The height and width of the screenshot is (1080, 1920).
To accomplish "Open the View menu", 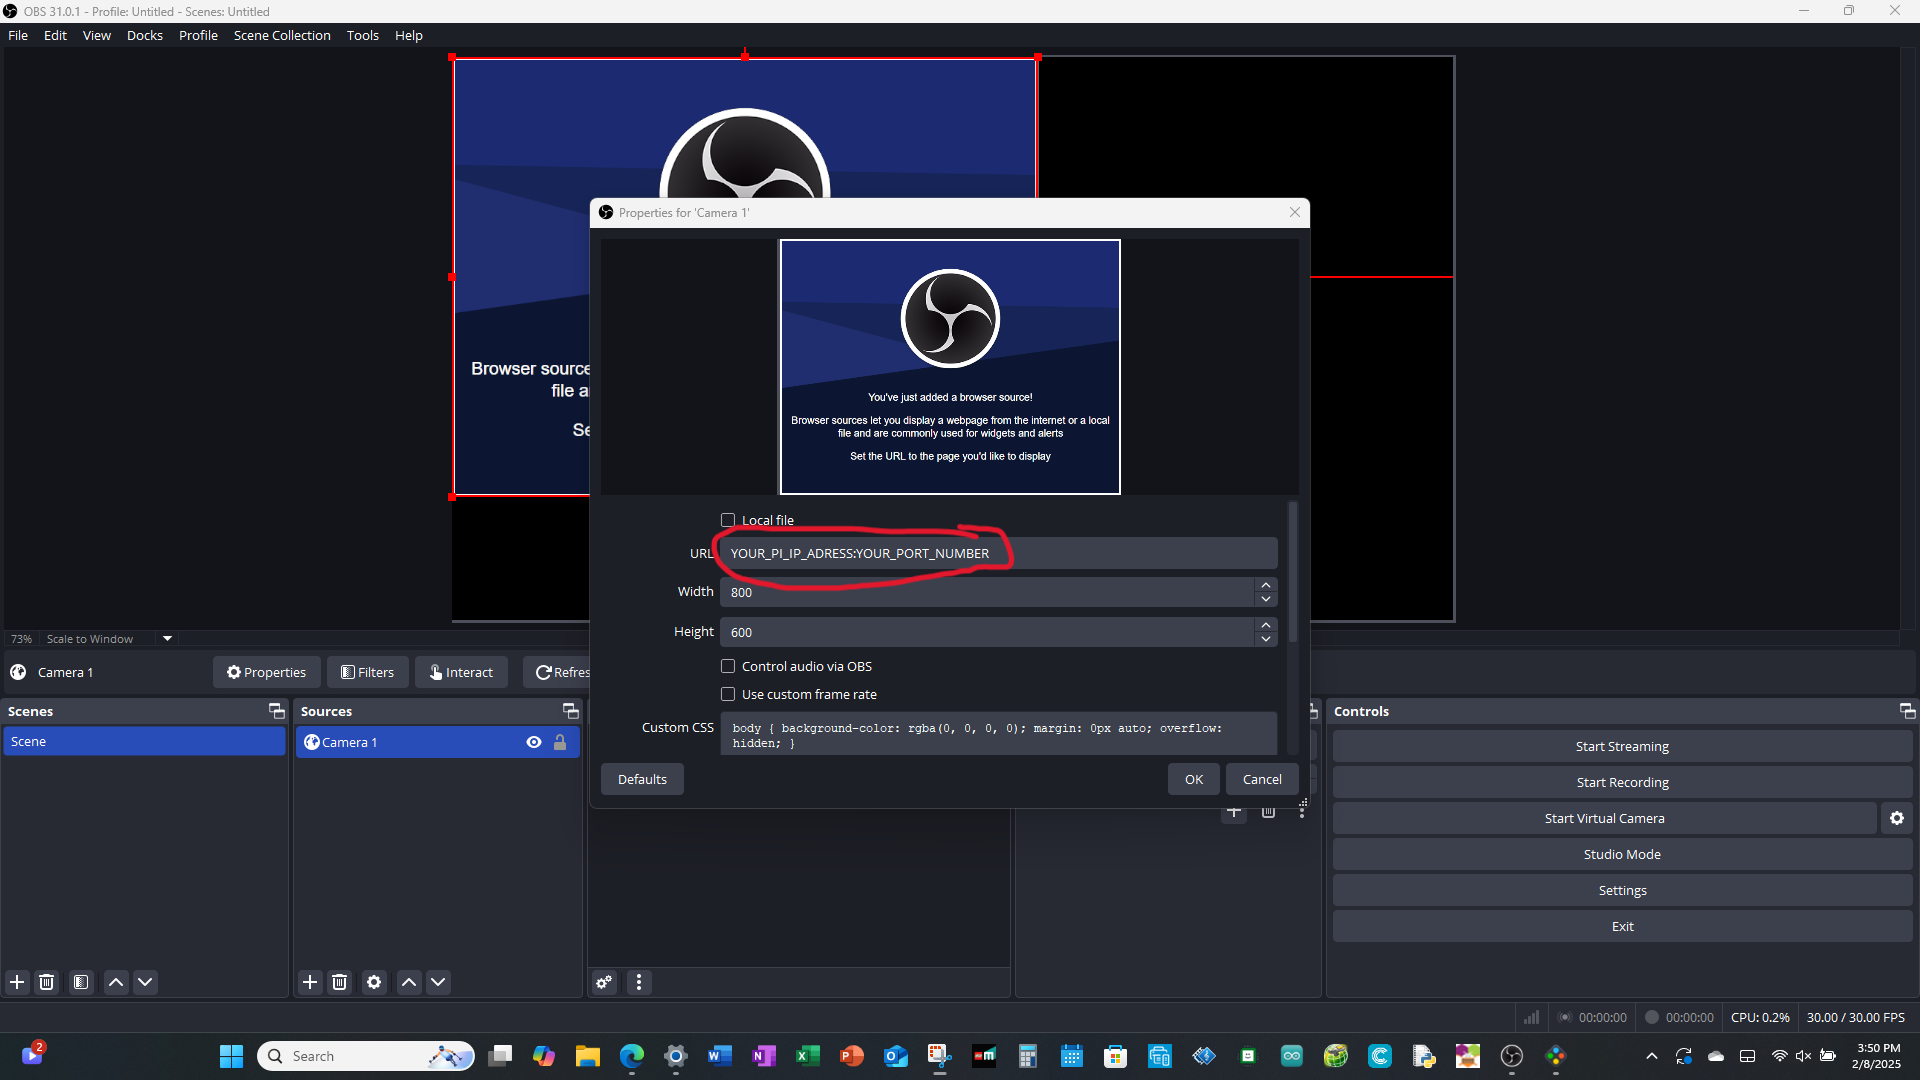I will (97, 35).
